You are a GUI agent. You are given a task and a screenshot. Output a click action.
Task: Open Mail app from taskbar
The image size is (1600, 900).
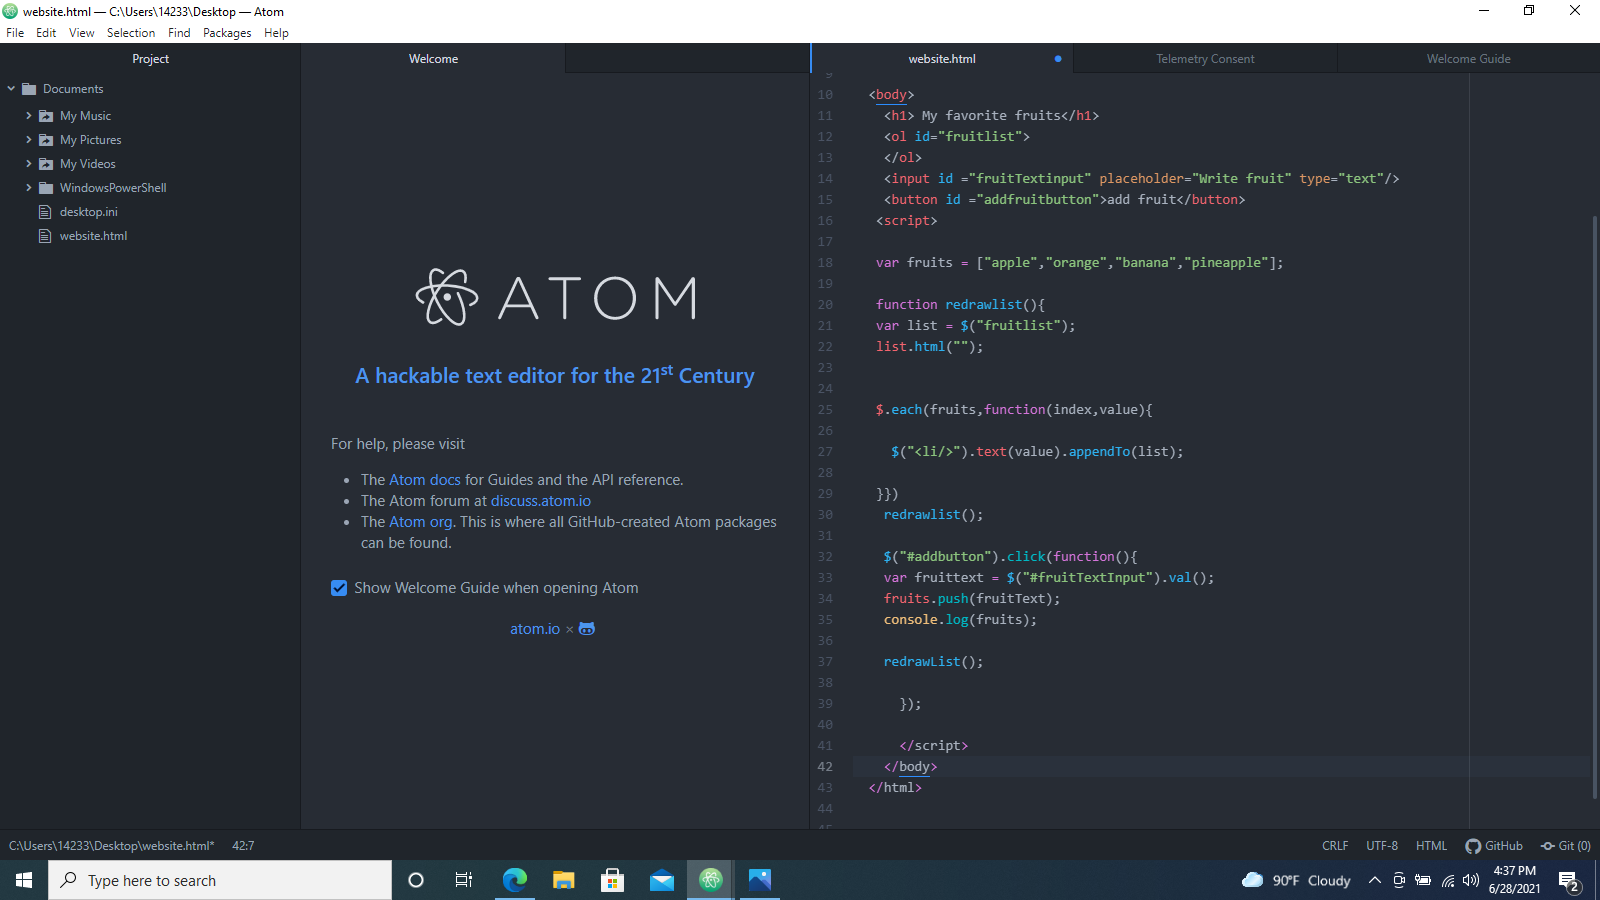[661, 880]
